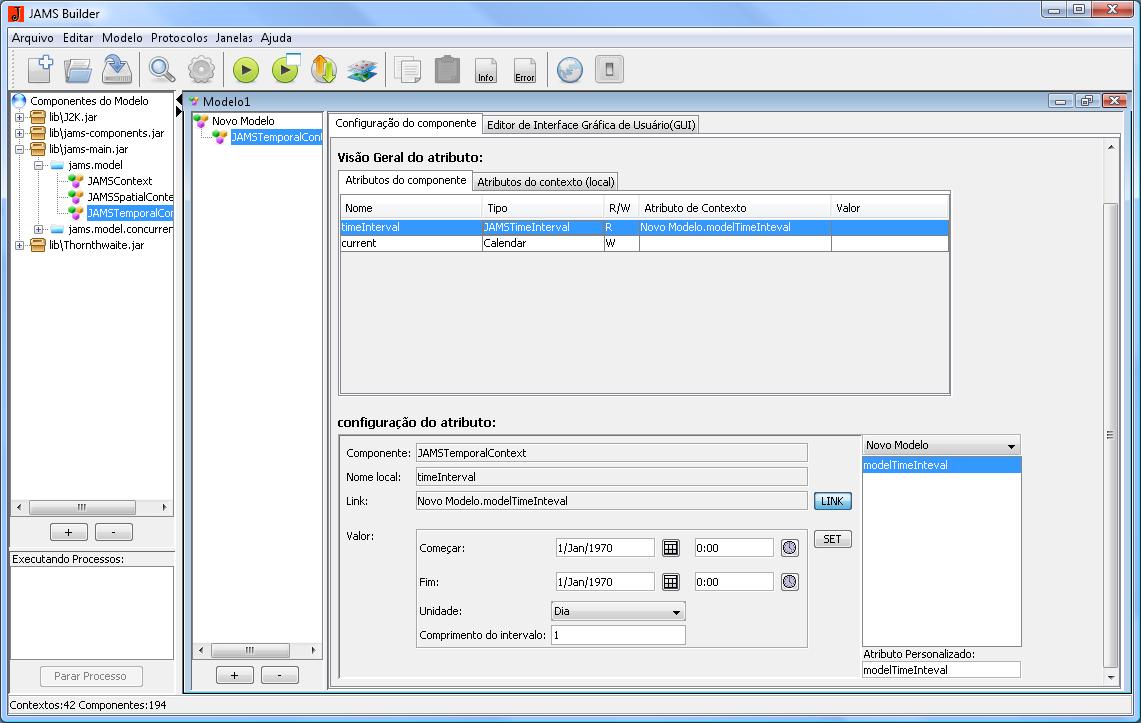The height and width of the screenshot is (723, 1141).
Task: Click the Open Model folder icon
Action: click(78, 70)
